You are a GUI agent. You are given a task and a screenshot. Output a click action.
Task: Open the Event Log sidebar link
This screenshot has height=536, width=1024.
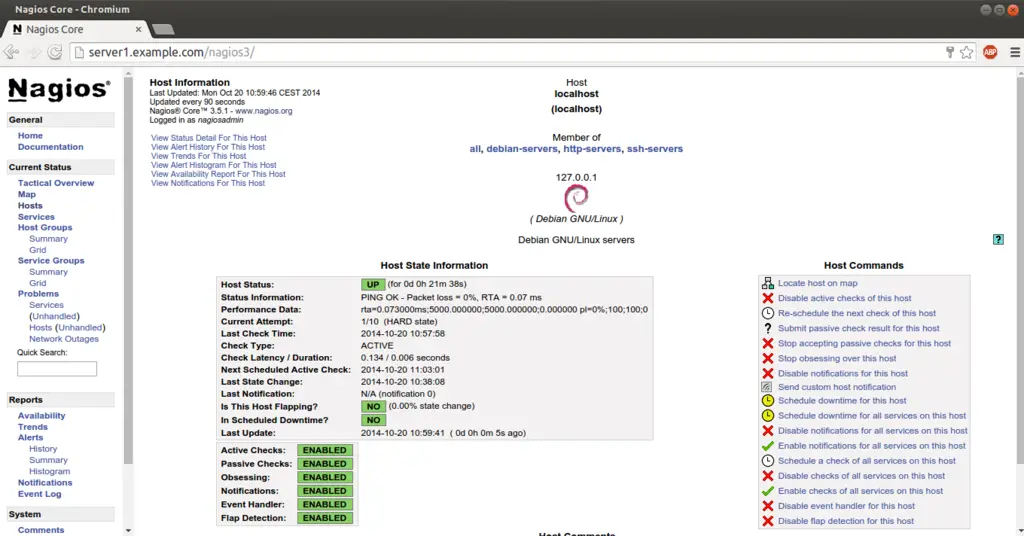coord(39,494)
